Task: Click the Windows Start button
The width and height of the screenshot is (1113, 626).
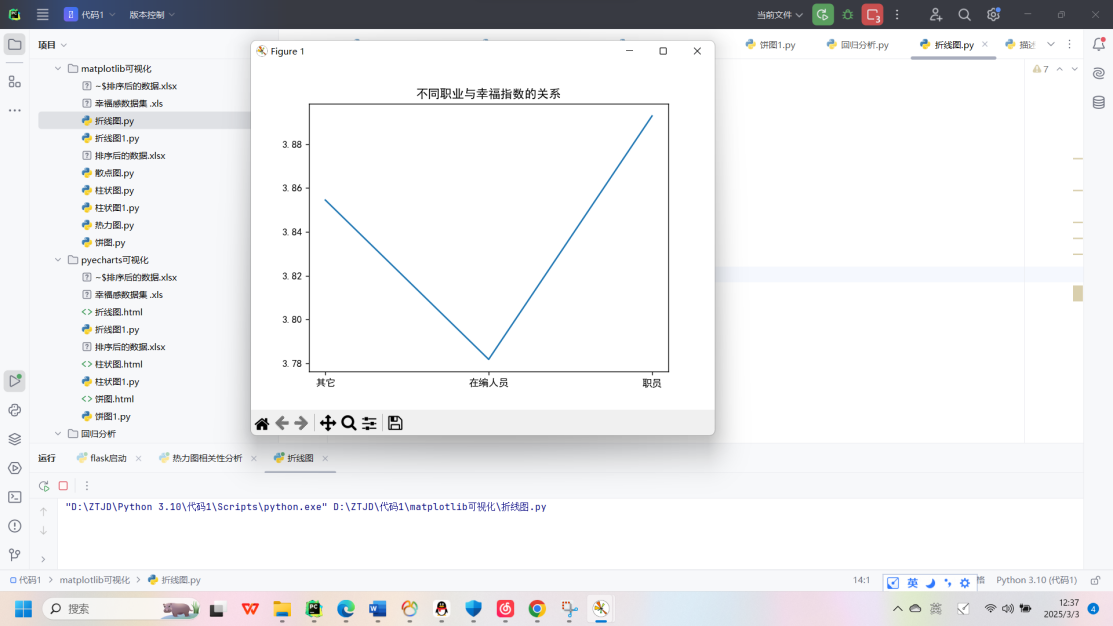Action: (23, 609)
